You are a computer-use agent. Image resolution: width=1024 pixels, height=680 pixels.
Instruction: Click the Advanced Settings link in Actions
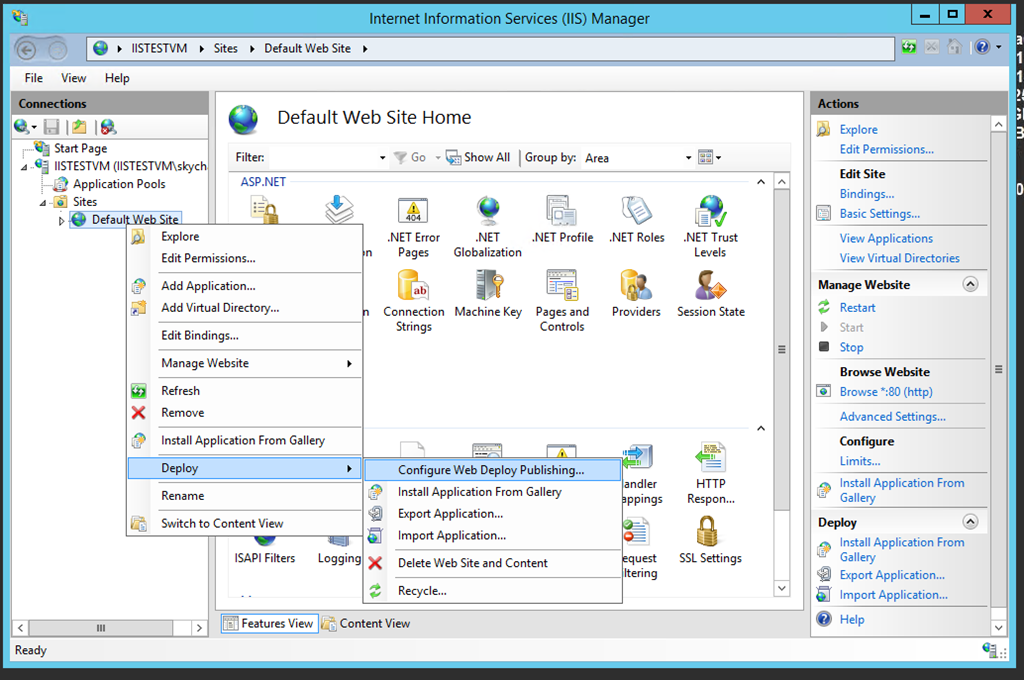click(892, 417)
